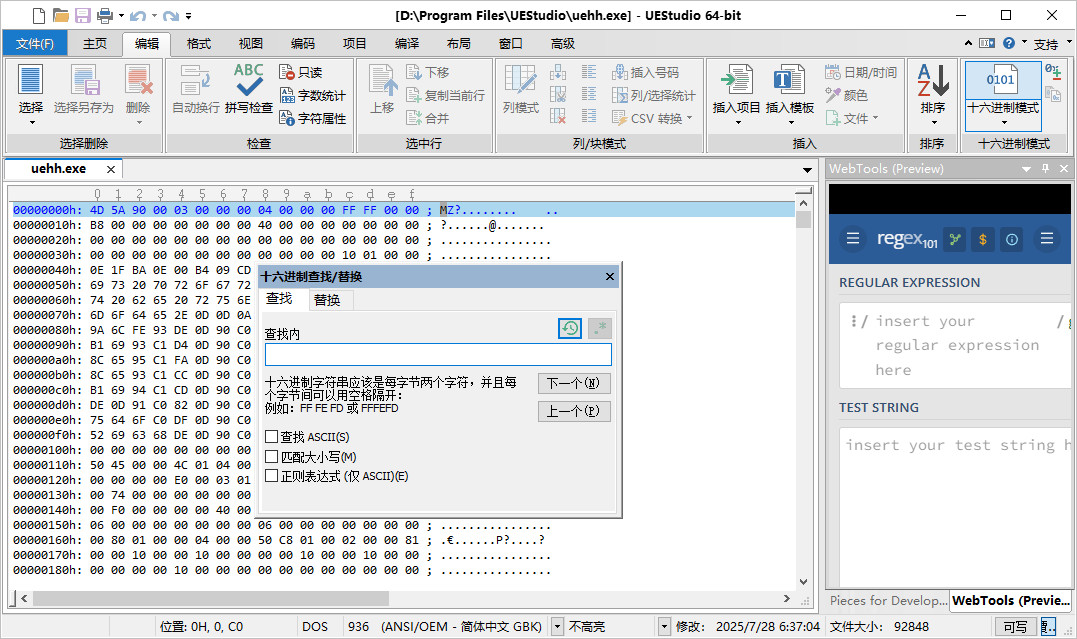This screenshot has width=1077, height=639.
Task: Click the 上一个(P) button to find previous
Action: 574,411
